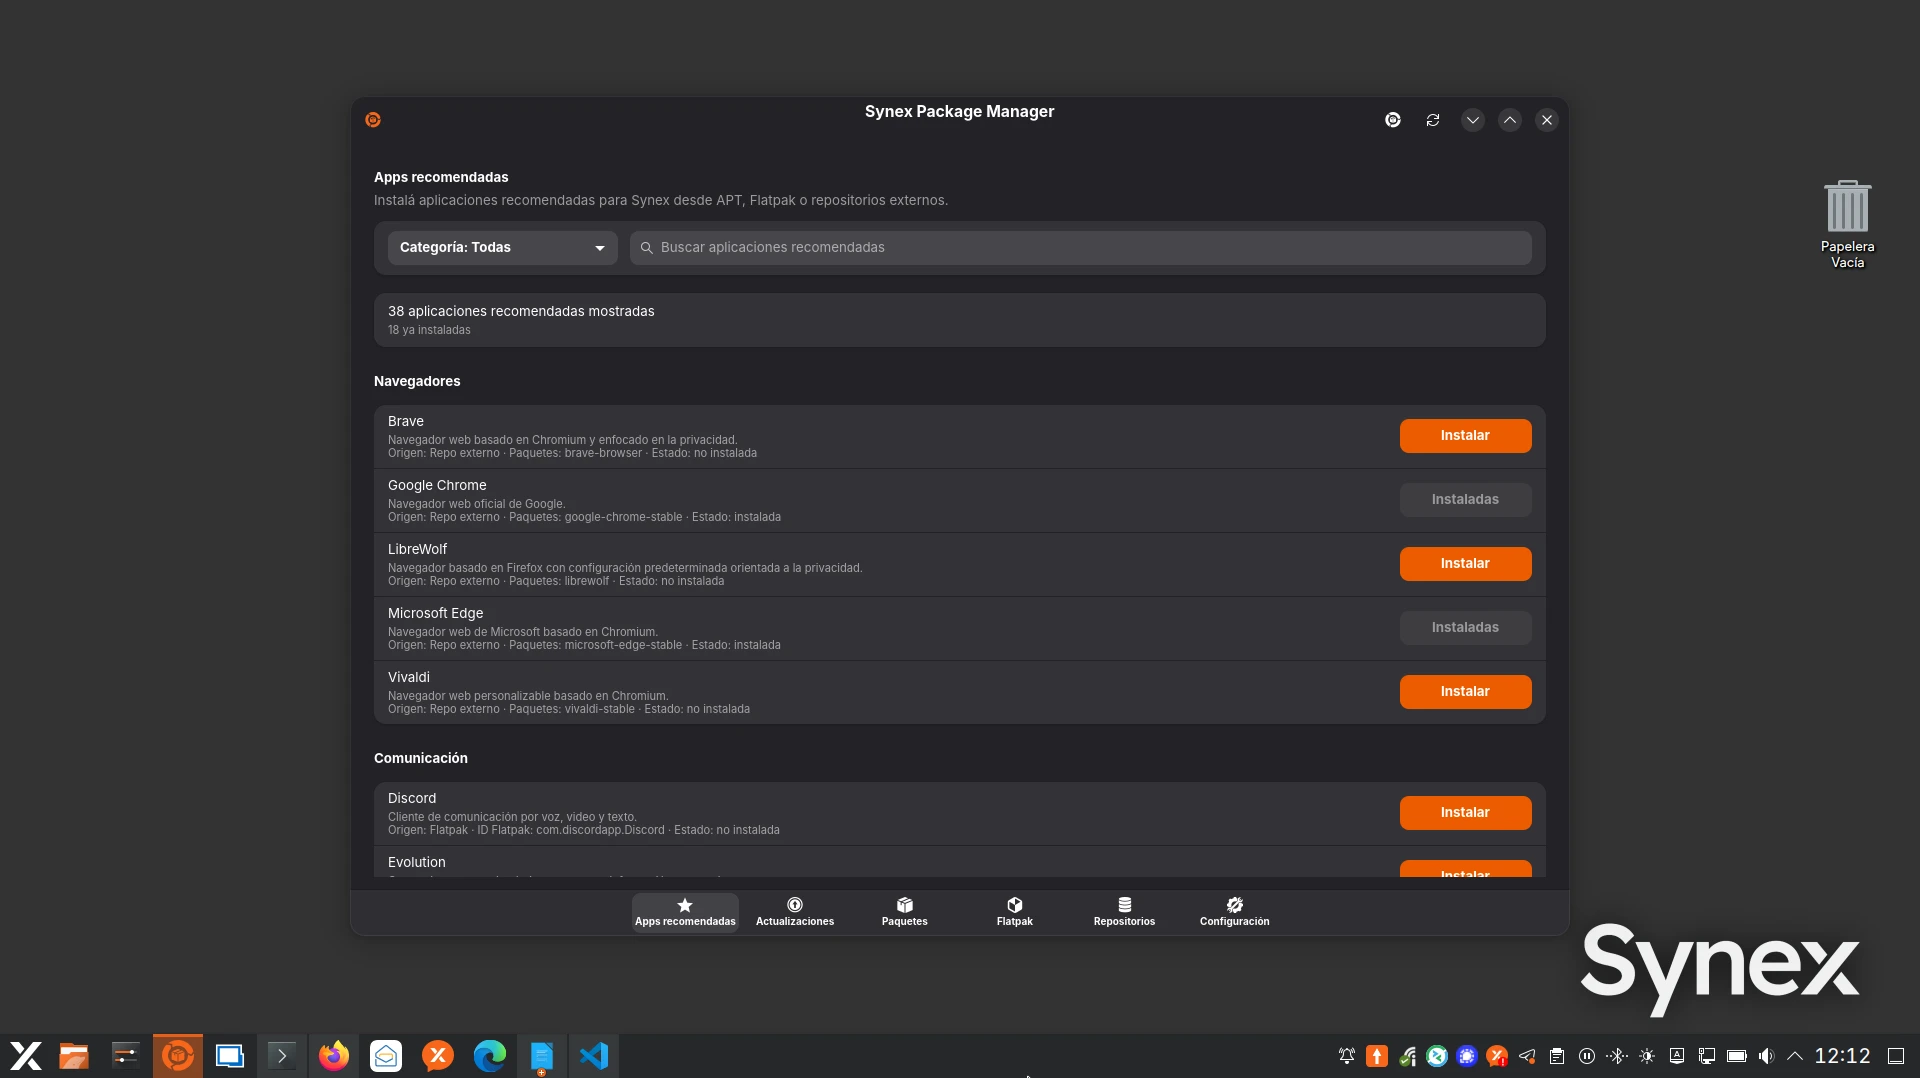Viewport: 1920px width, 1078px height.
Task: Open the notifications bell in system tray
Action: (x=1347, y=1056)
